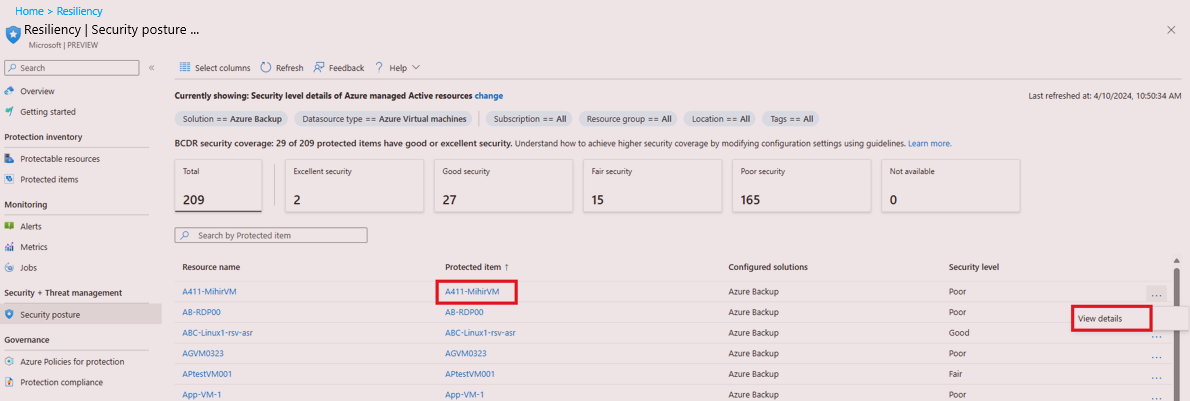This screenshot has width=1190, height=401.
Task: Edit the Tags == All filter
Action: click(x=791, y=119)
